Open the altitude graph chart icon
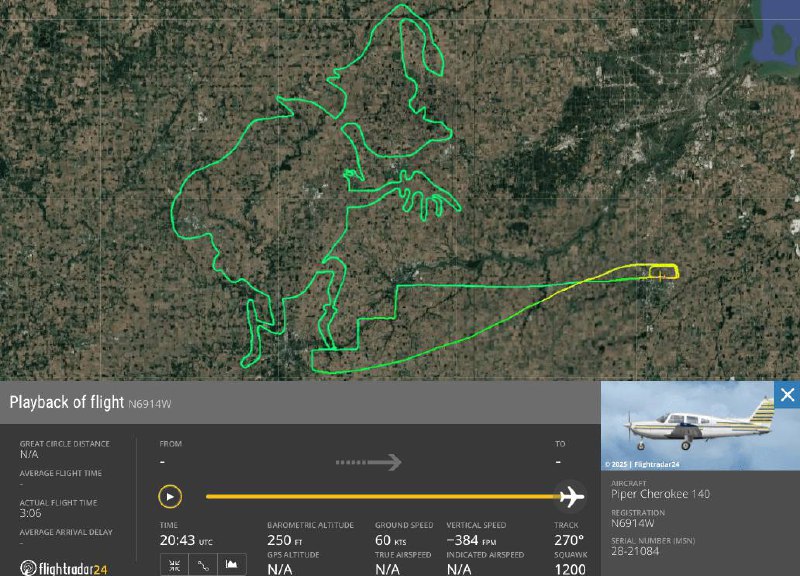This screenshot has height=576, width=800. 232,565
